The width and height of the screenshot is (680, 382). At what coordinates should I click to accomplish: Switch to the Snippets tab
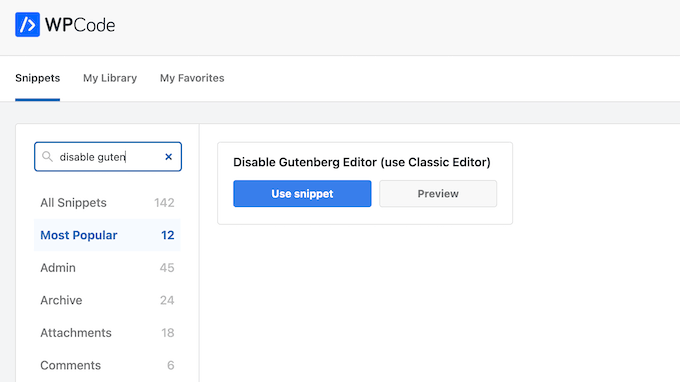[38, 78]
